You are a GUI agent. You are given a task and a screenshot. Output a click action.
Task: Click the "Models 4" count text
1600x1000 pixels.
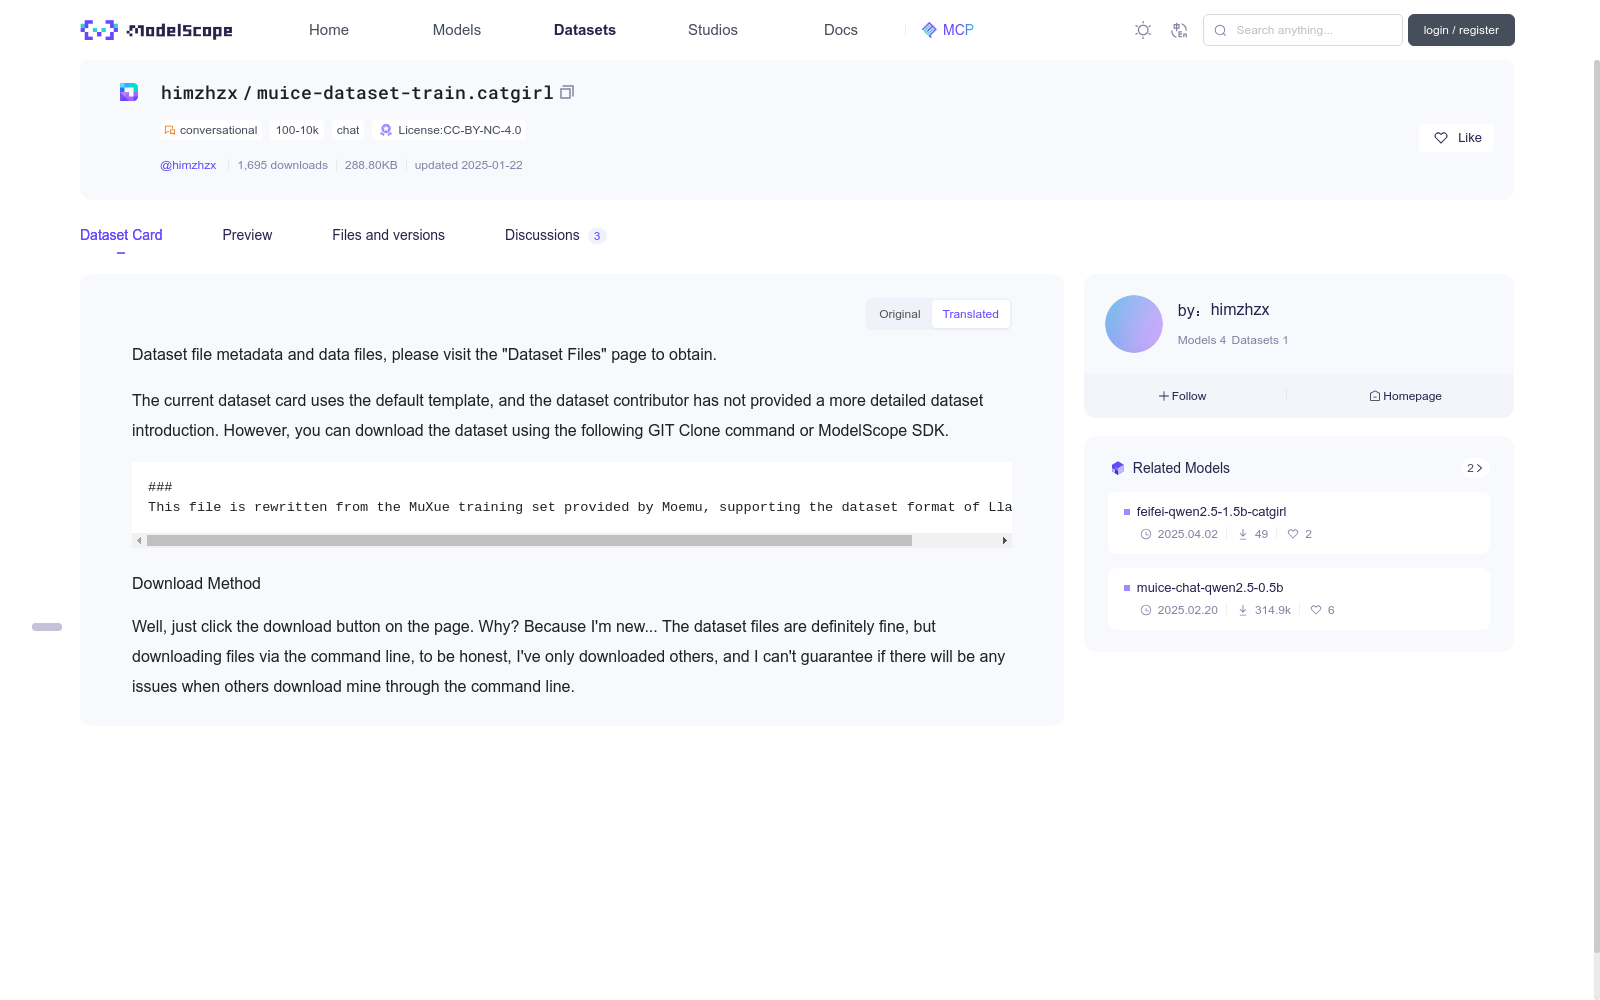pos(1202,340)
